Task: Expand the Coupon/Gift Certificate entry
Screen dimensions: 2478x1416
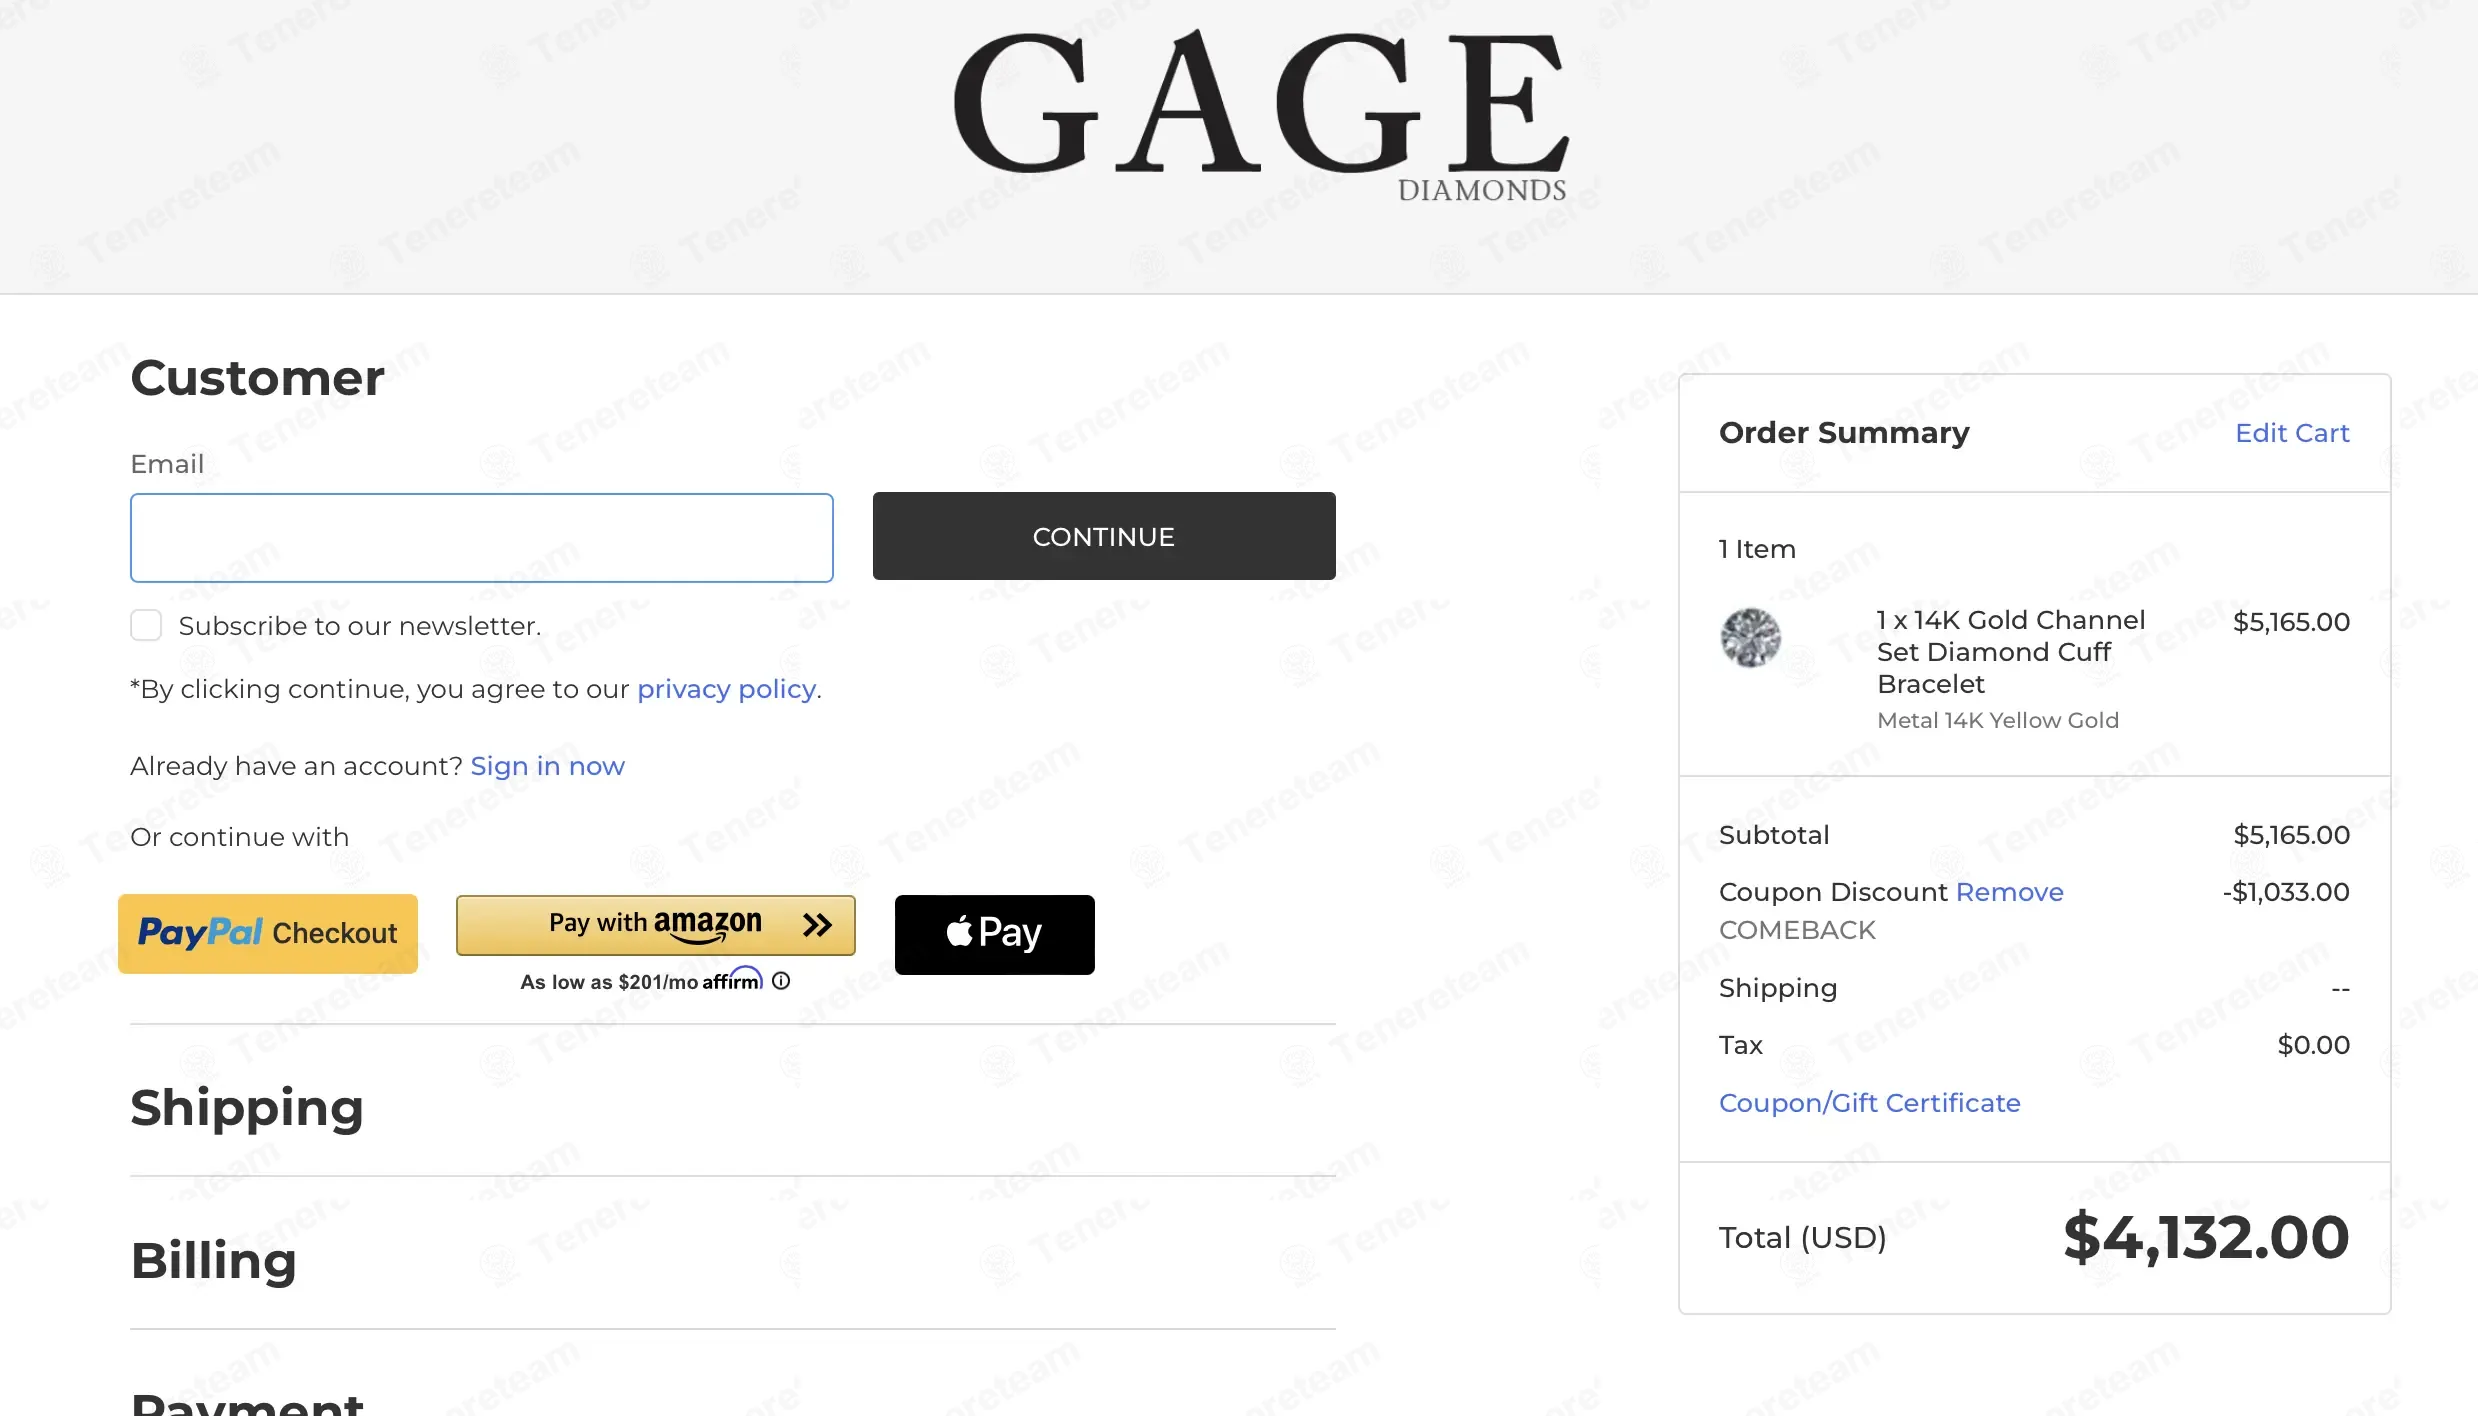Action: (x=1869, y=1103)
